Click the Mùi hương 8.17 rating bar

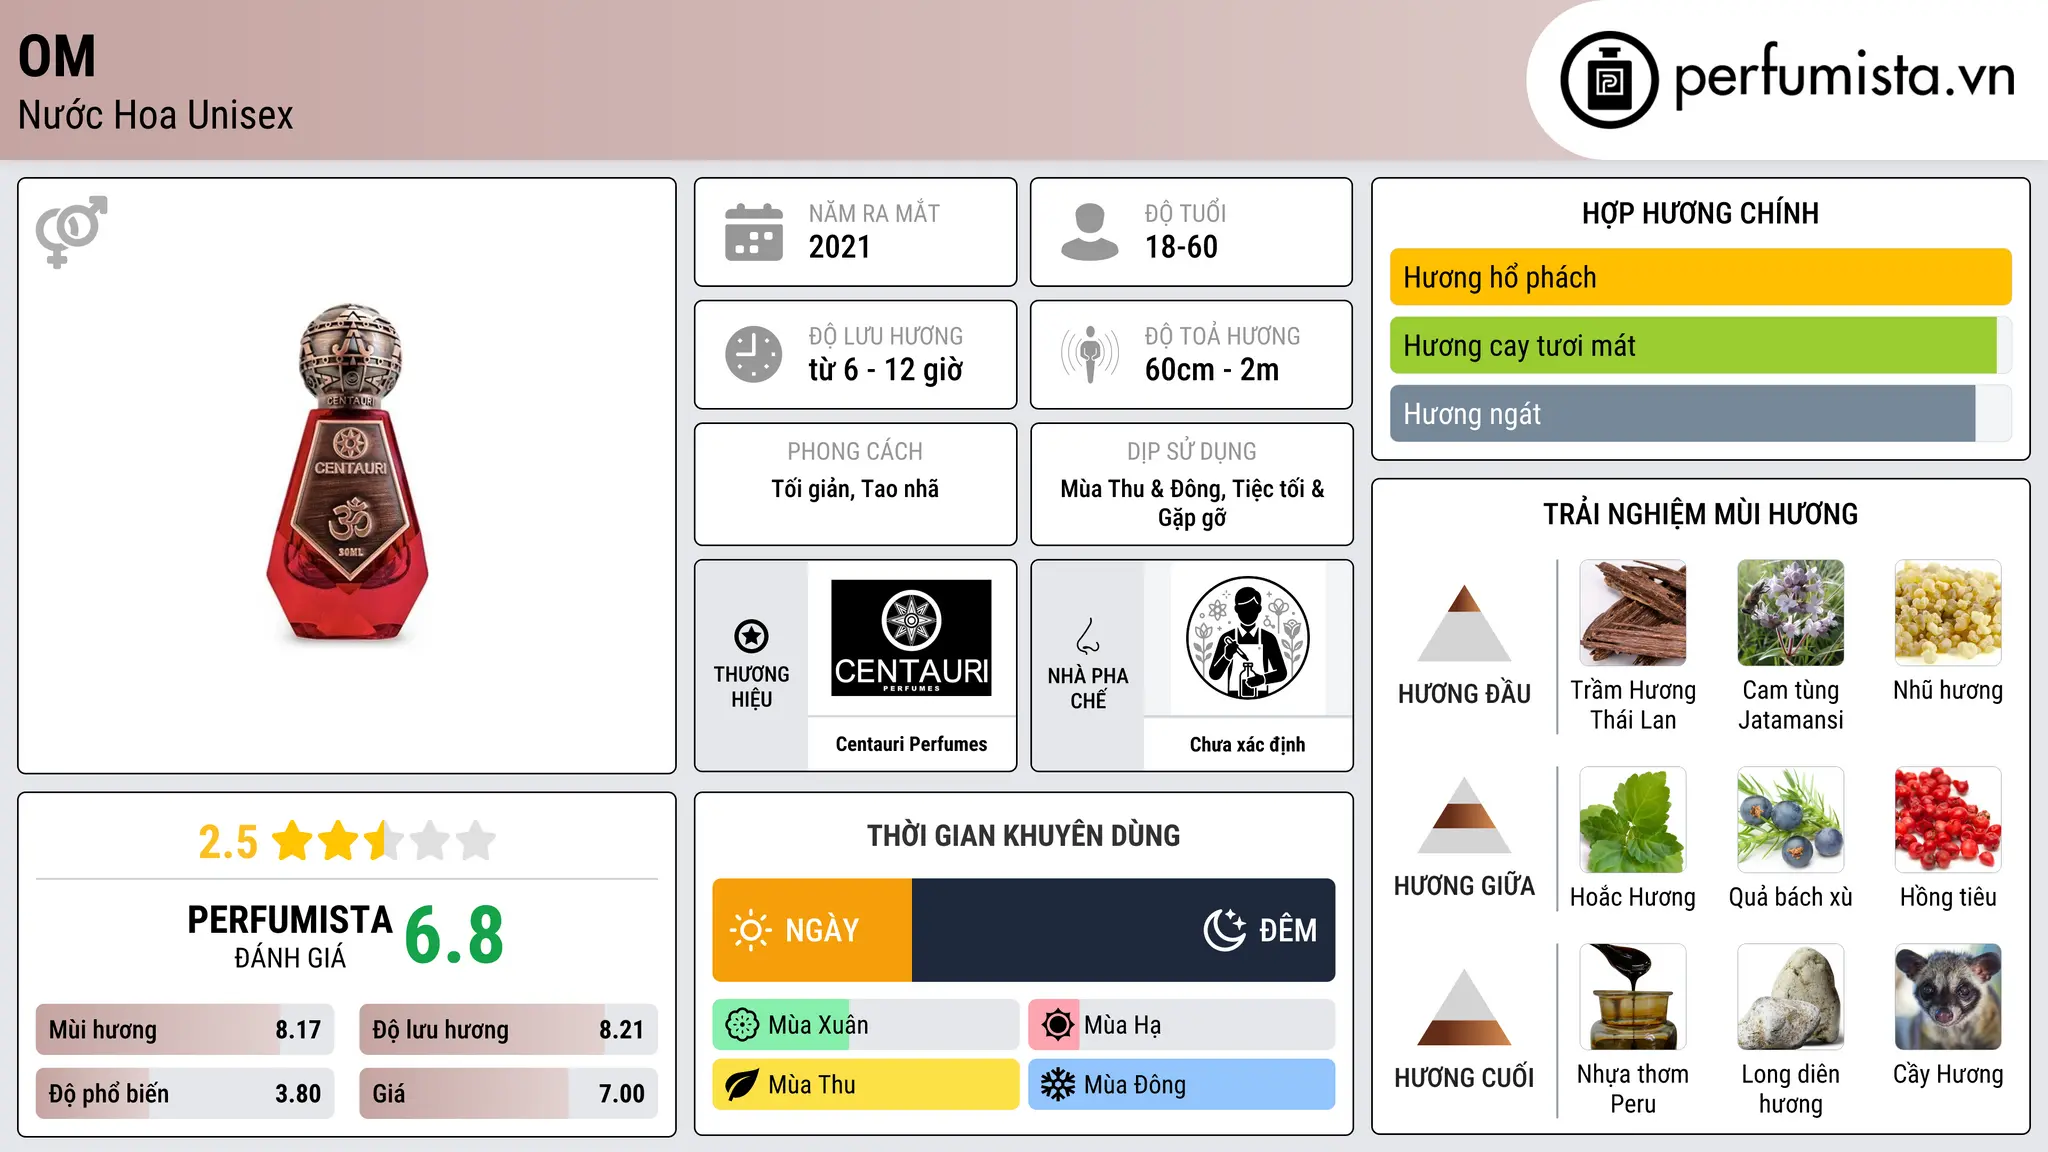185,1030
